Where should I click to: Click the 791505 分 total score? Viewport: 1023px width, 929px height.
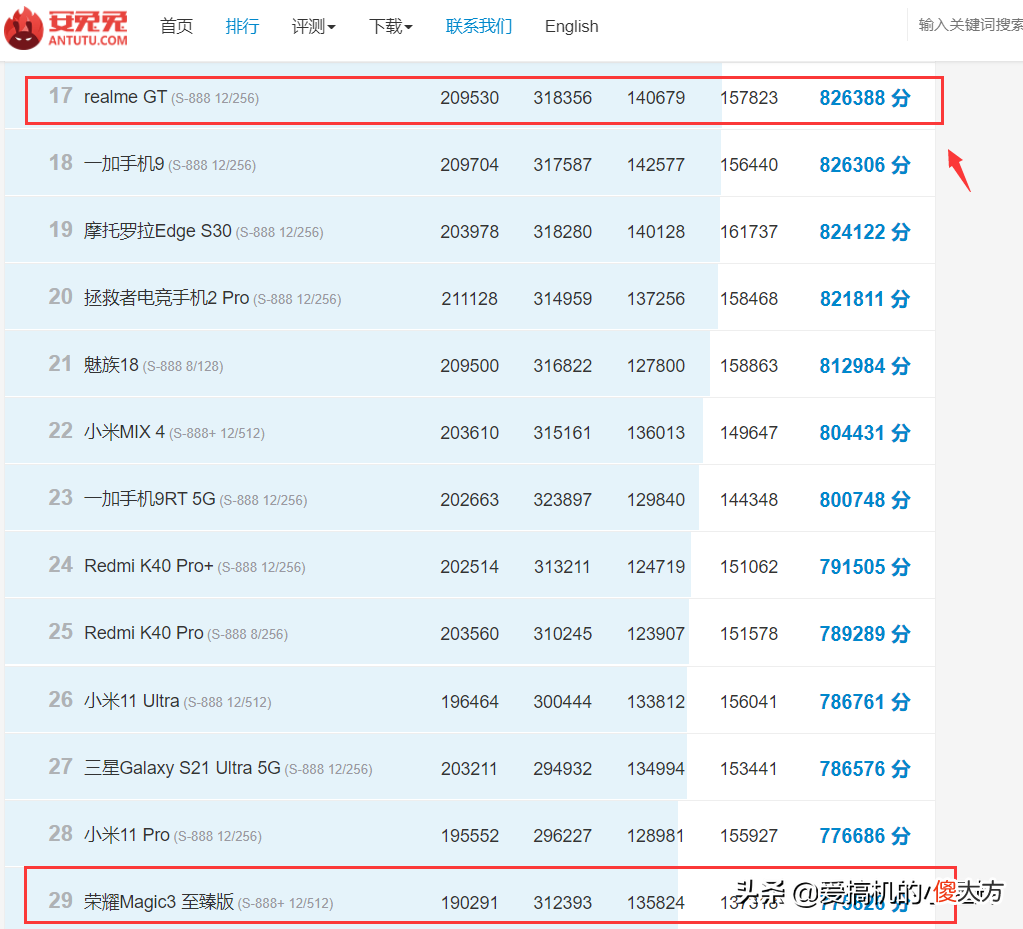(x=864, y=567)
